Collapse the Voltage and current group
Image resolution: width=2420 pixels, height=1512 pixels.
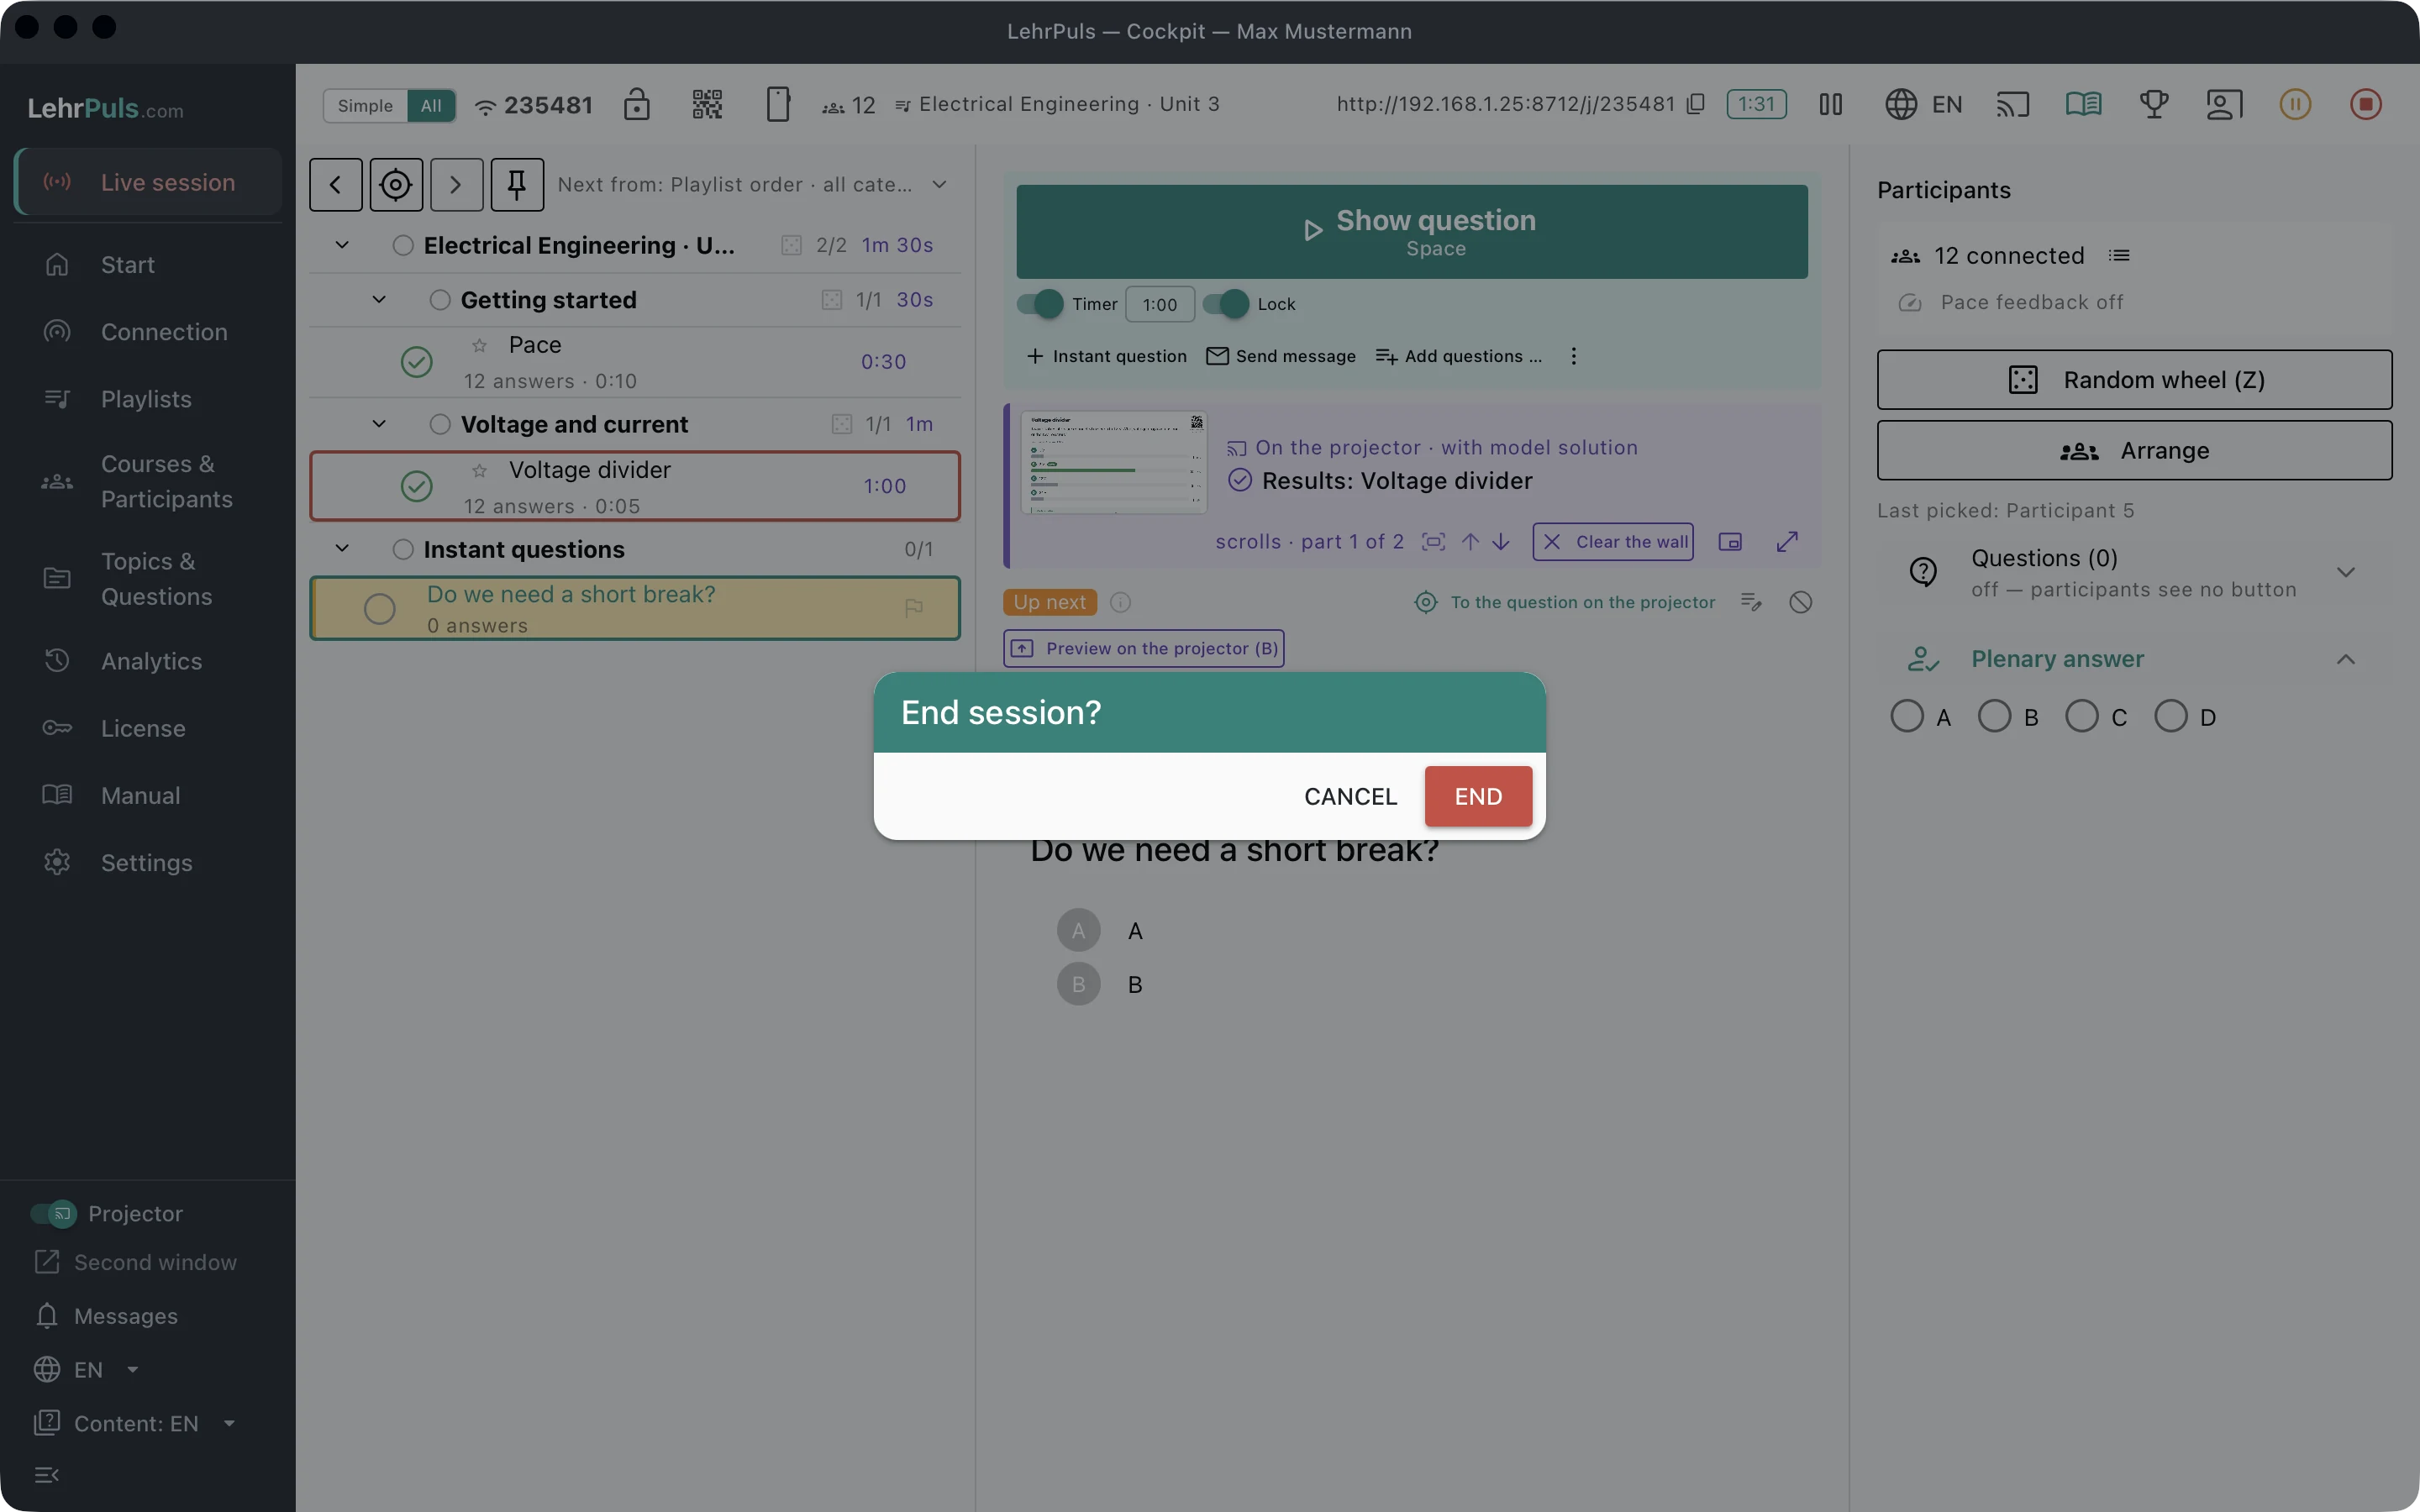(379, 424)
